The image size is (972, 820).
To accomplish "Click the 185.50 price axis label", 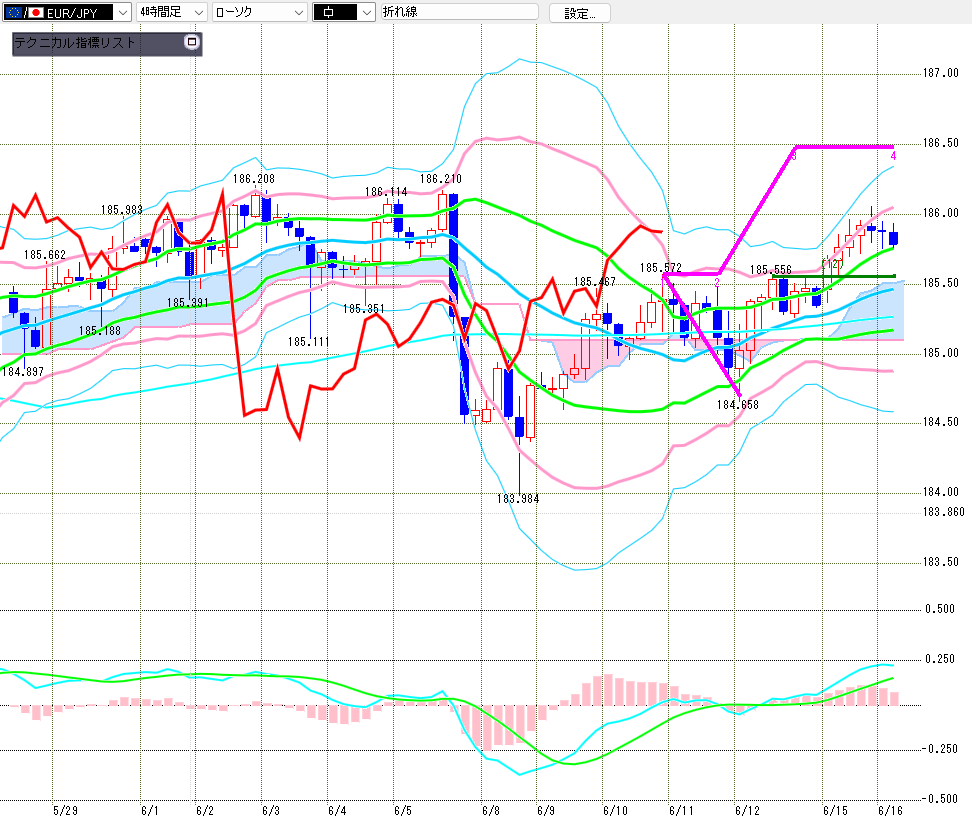I will tap(941, 283).
